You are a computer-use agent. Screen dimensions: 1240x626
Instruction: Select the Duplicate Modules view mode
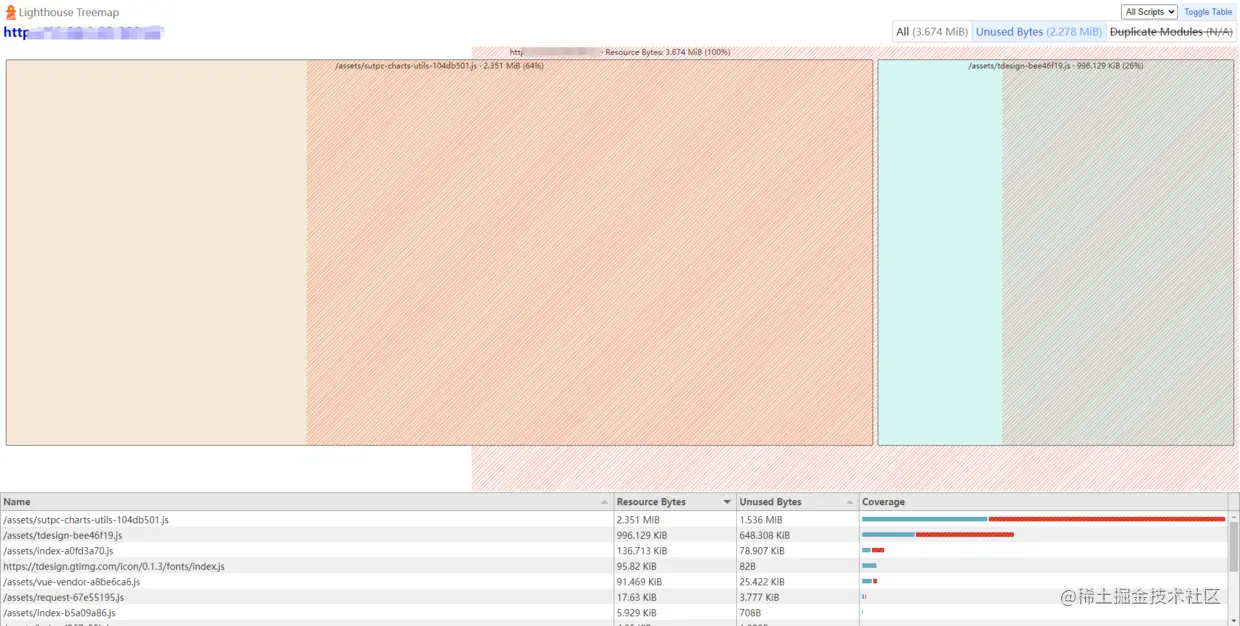click(x=1171, y=32)
